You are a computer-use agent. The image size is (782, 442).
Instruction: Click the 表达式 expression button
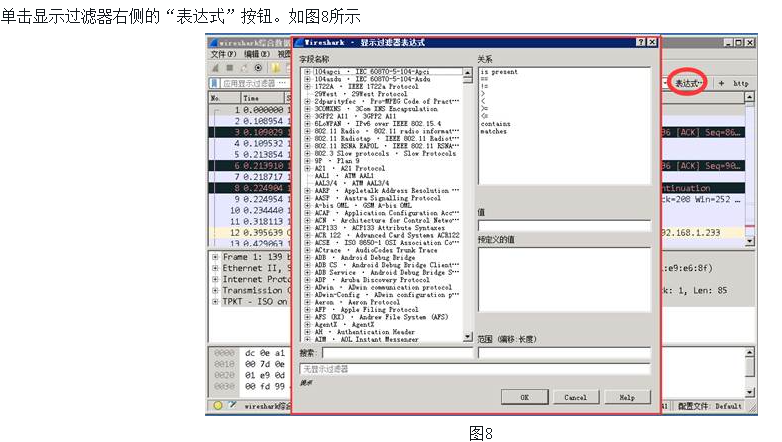(689, 83)
